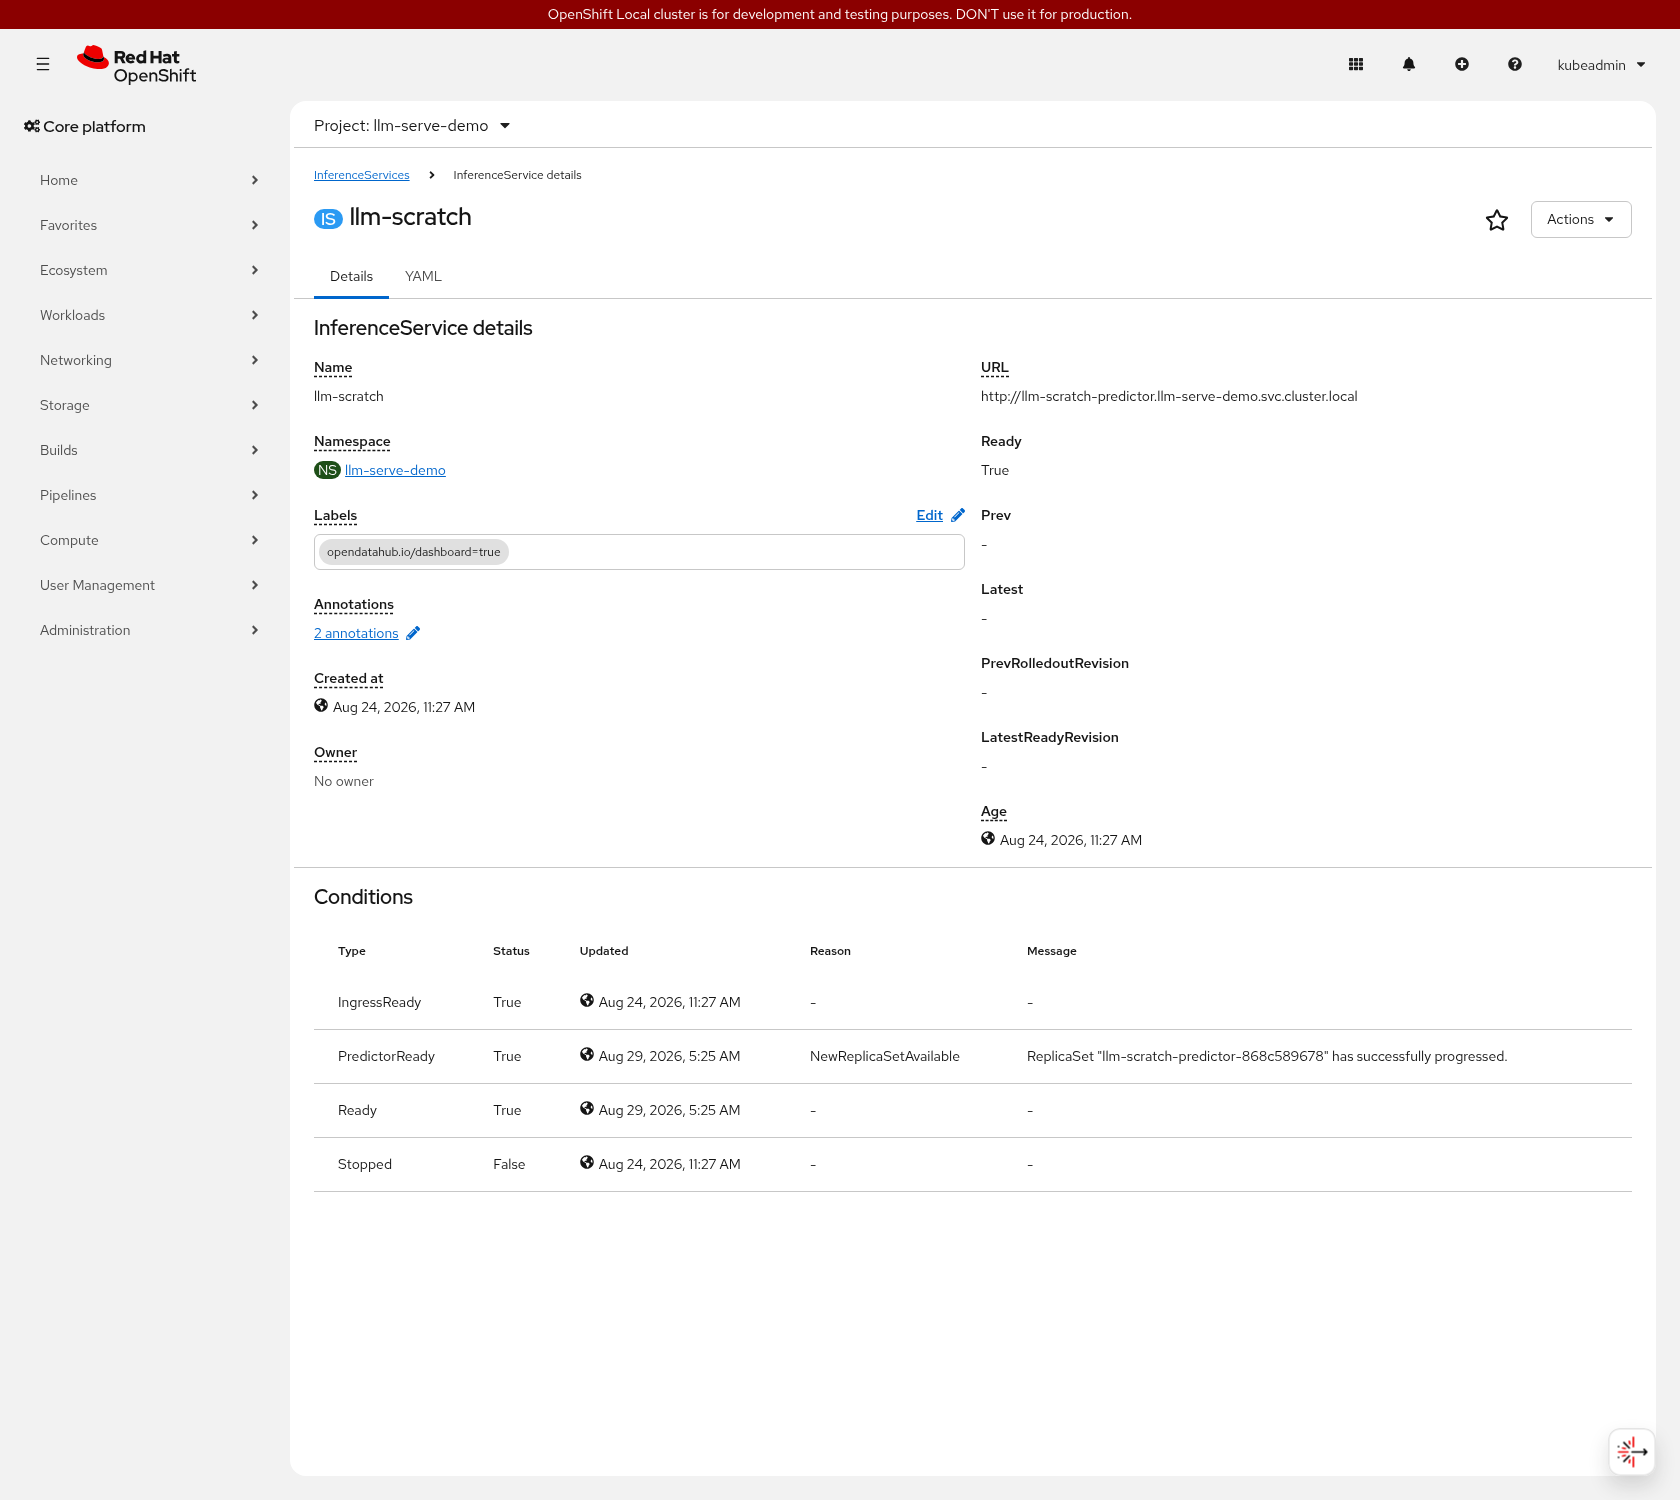Viewport: 1680px width, 1500px height.
Task: Open the Lightspeed assistant floating button
Action: coord(1631,1451)
